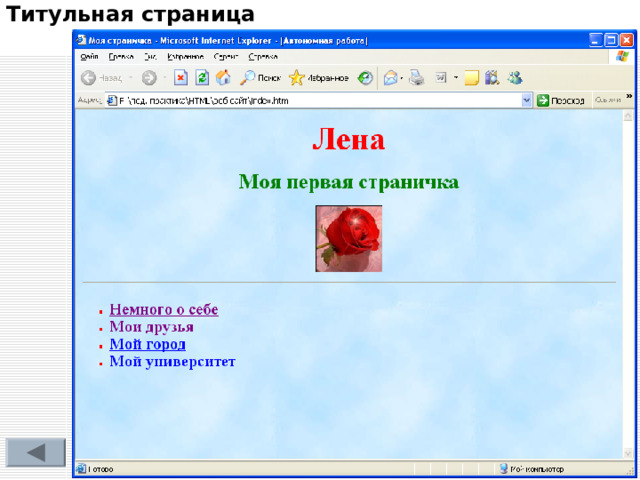Click the Print toolbar icon
The height and width of the screenshot is (480, 640).
(x=416, y=78)
